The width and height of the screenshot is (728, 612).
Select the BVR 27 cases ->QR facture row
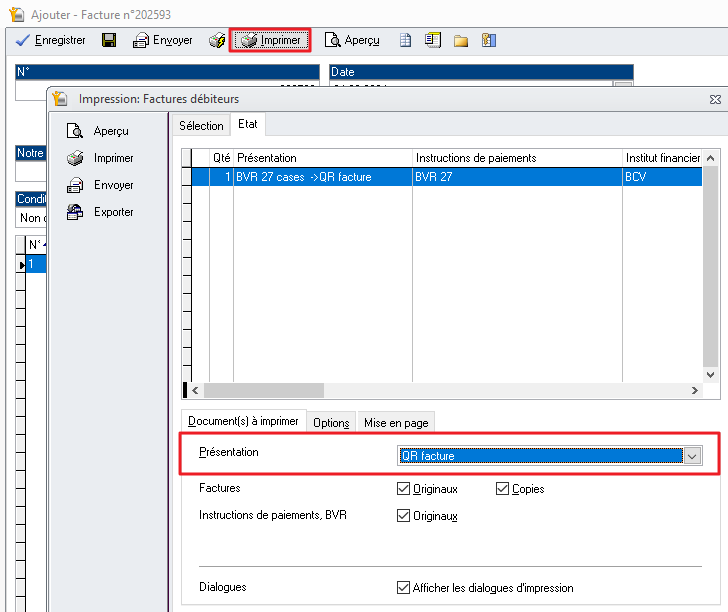(x=447, y=177)
